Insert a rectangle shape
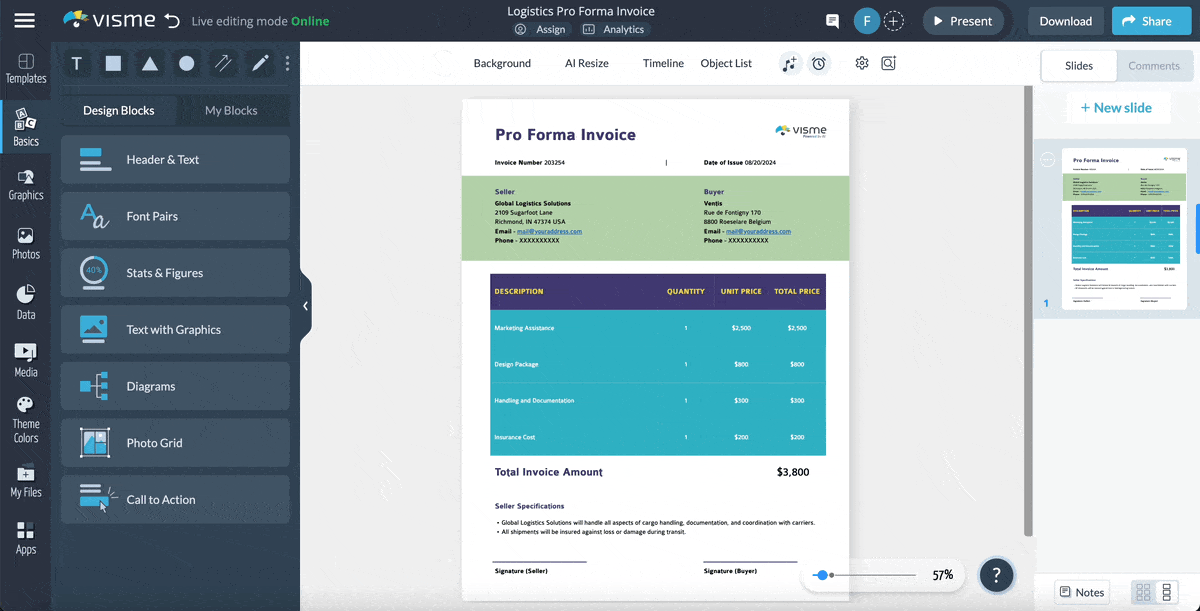 click(112, 63)
